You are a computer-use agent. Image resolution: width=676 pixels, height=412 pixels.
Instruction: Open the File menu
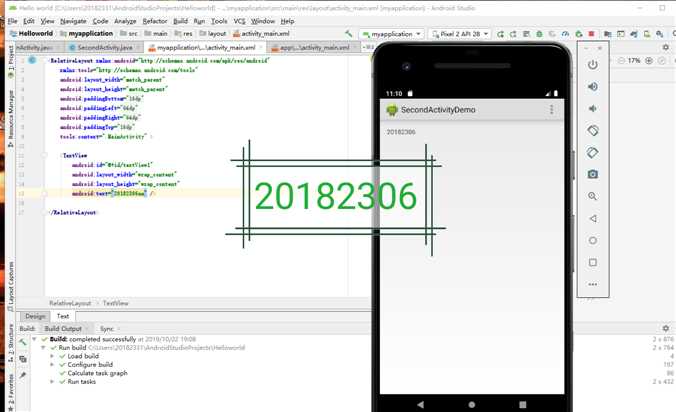[13, 21]
